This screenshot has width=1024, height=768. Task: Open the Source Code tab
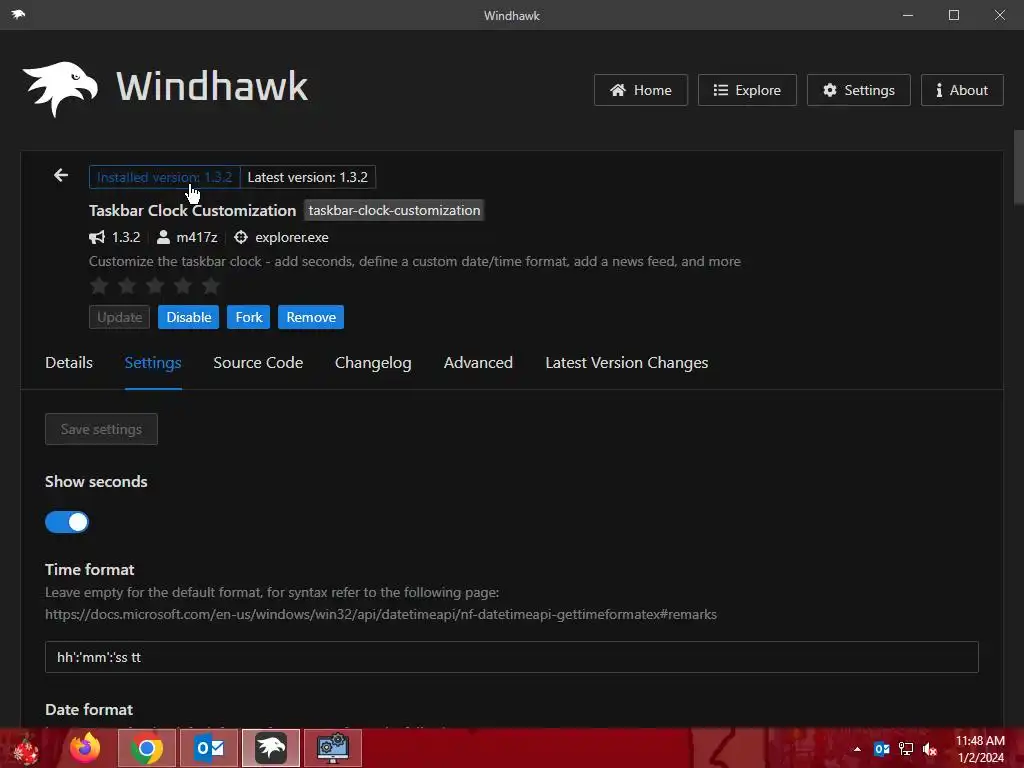pyautogui.click(x=258, y=362)
